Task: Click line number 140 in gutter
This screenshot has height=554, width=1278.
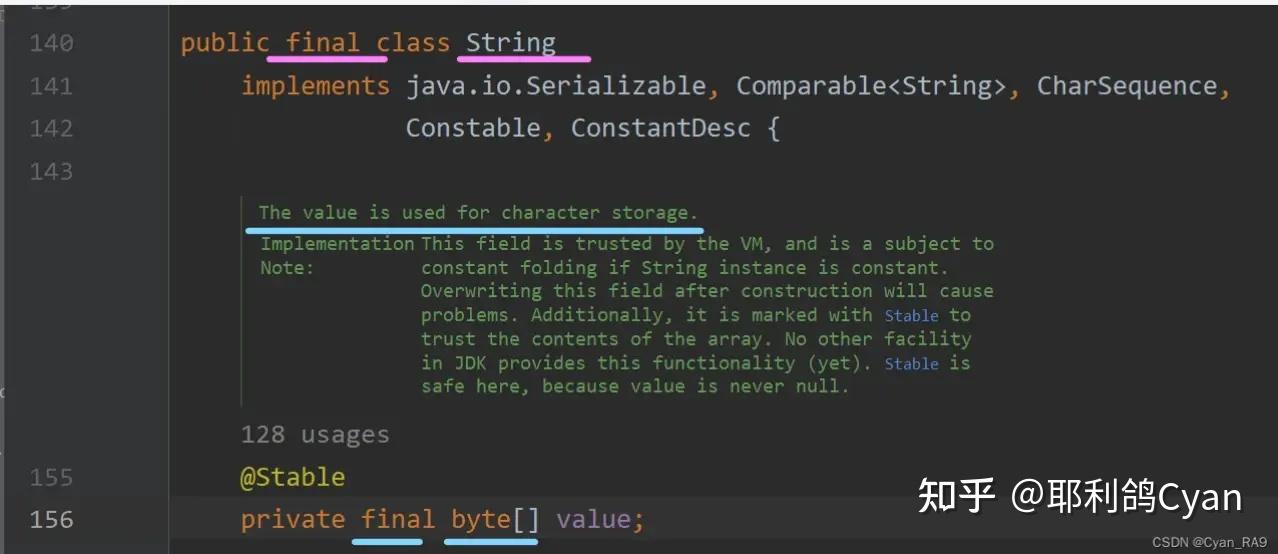Action: tap(51, 43)
